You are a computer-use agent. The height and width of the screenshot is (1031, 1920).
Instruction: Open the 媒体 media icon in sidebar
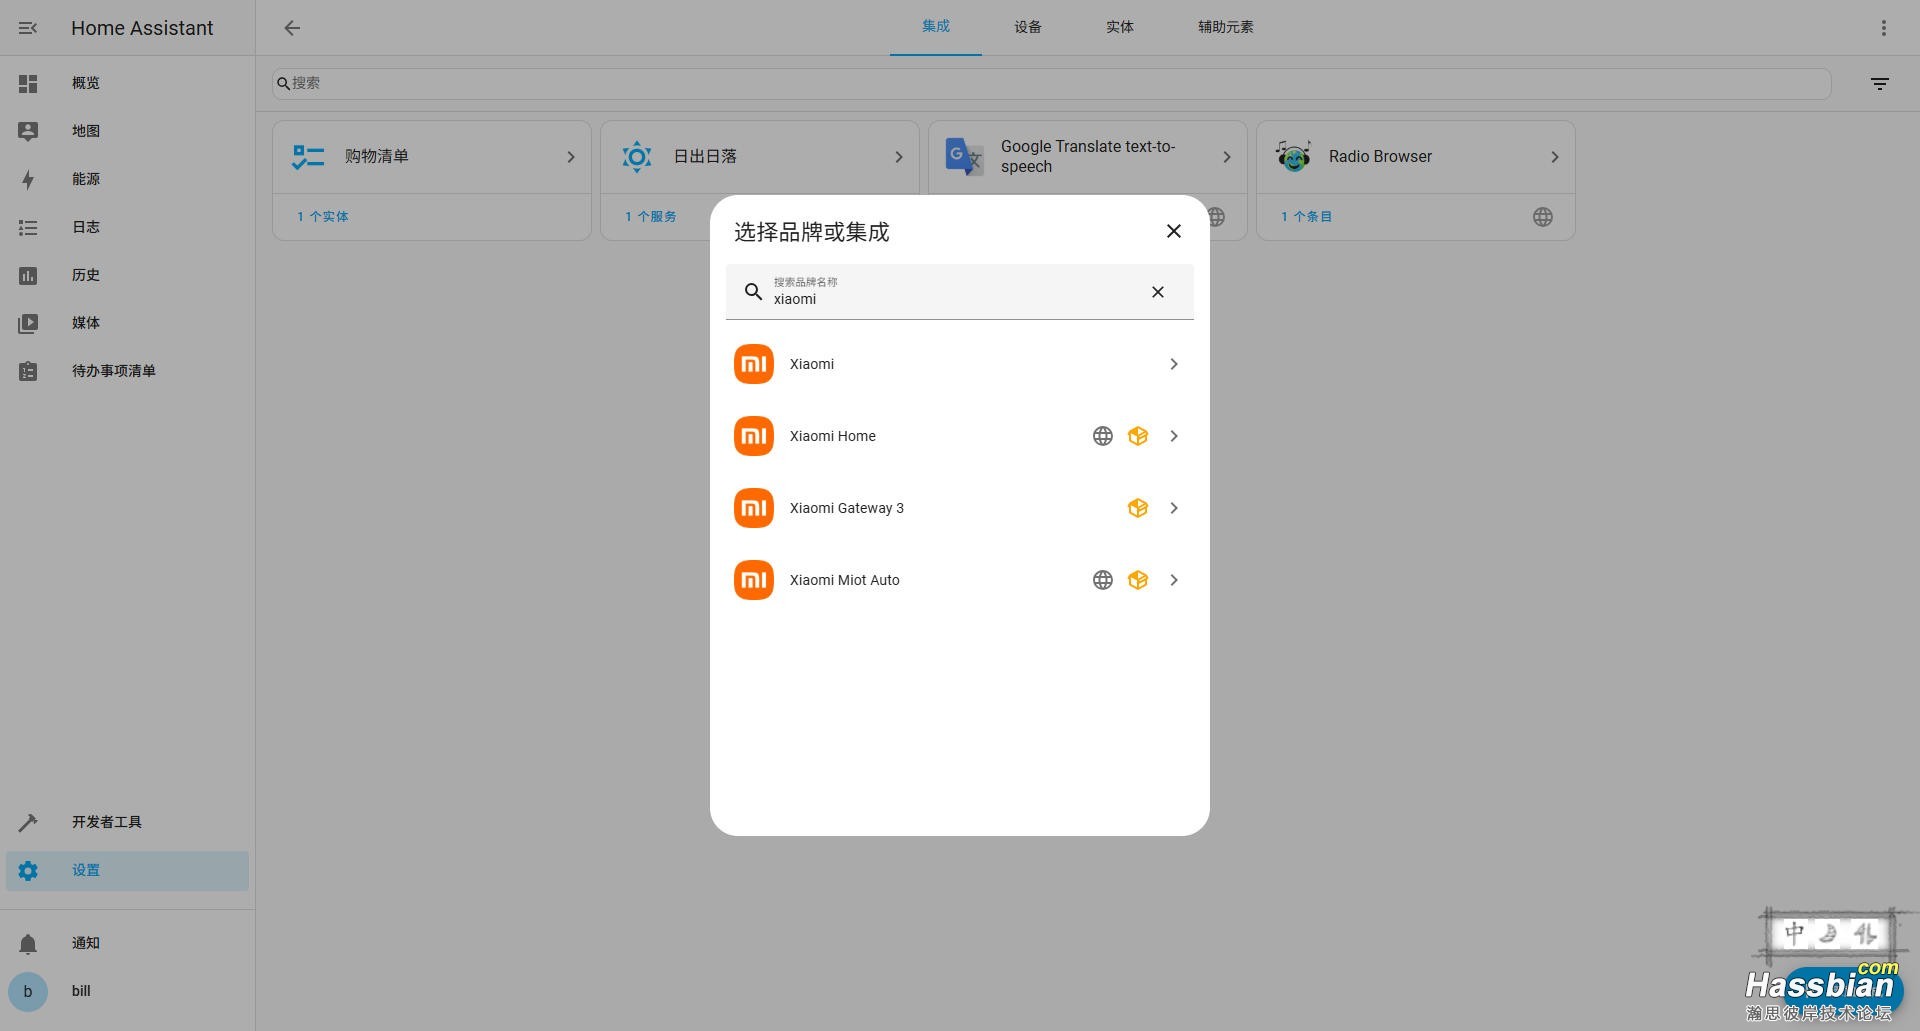pos(28,323)
